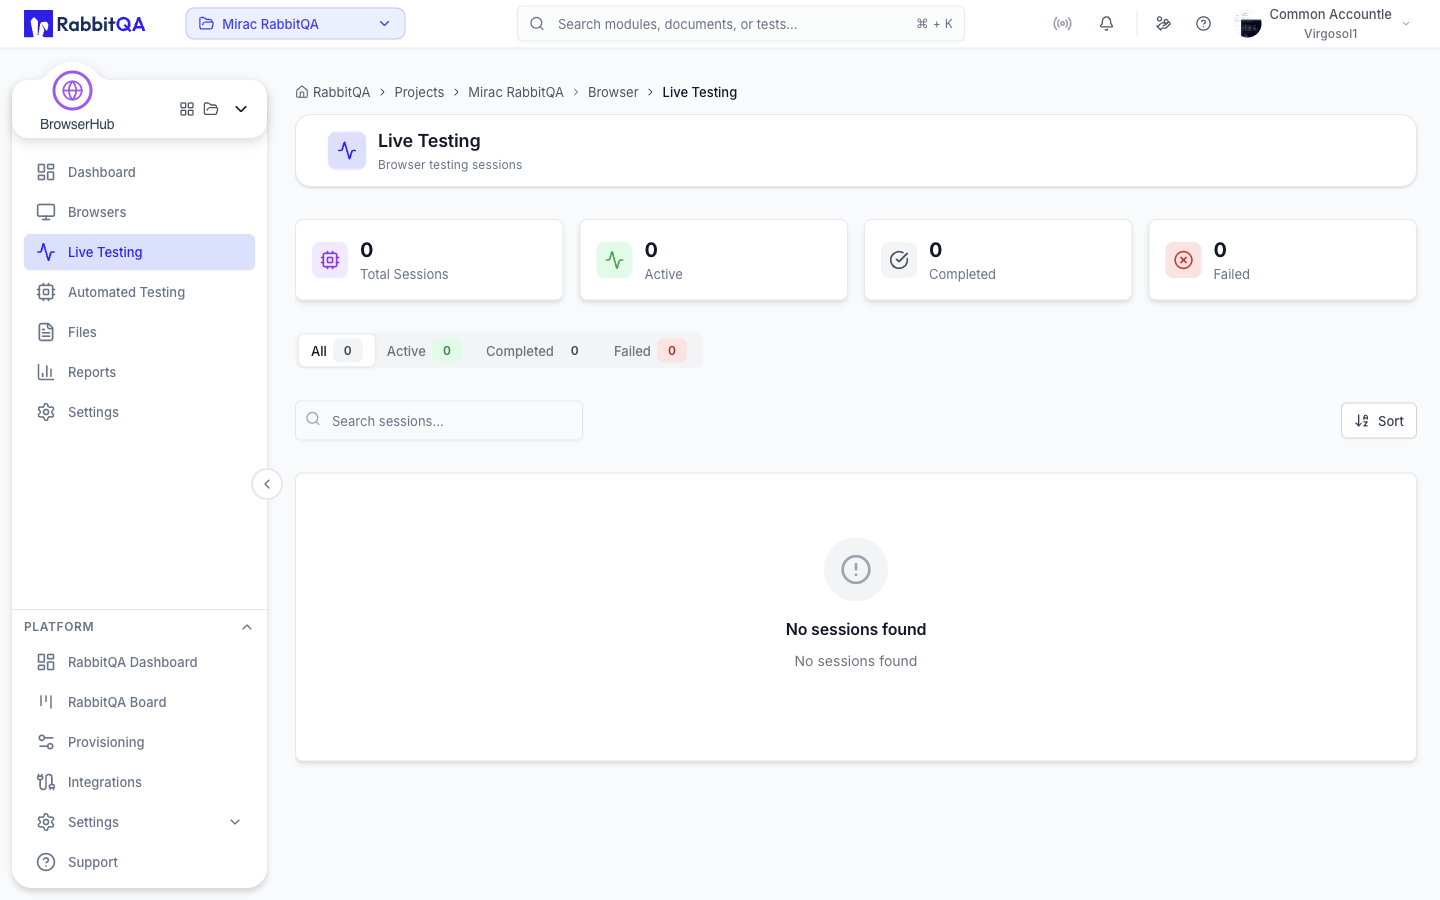Open the live broadcast signal icon

pos(1062,24)
